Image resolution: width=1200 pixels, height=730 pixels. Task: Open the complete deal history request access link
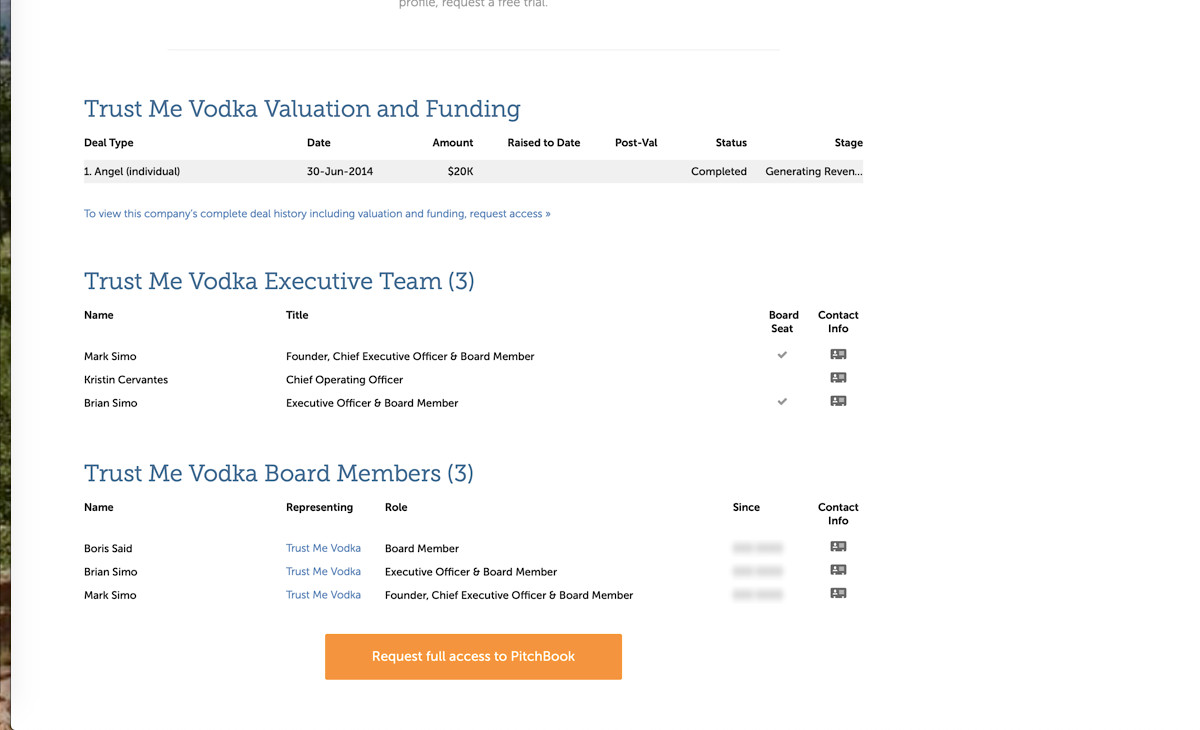[x=317, y=214]
